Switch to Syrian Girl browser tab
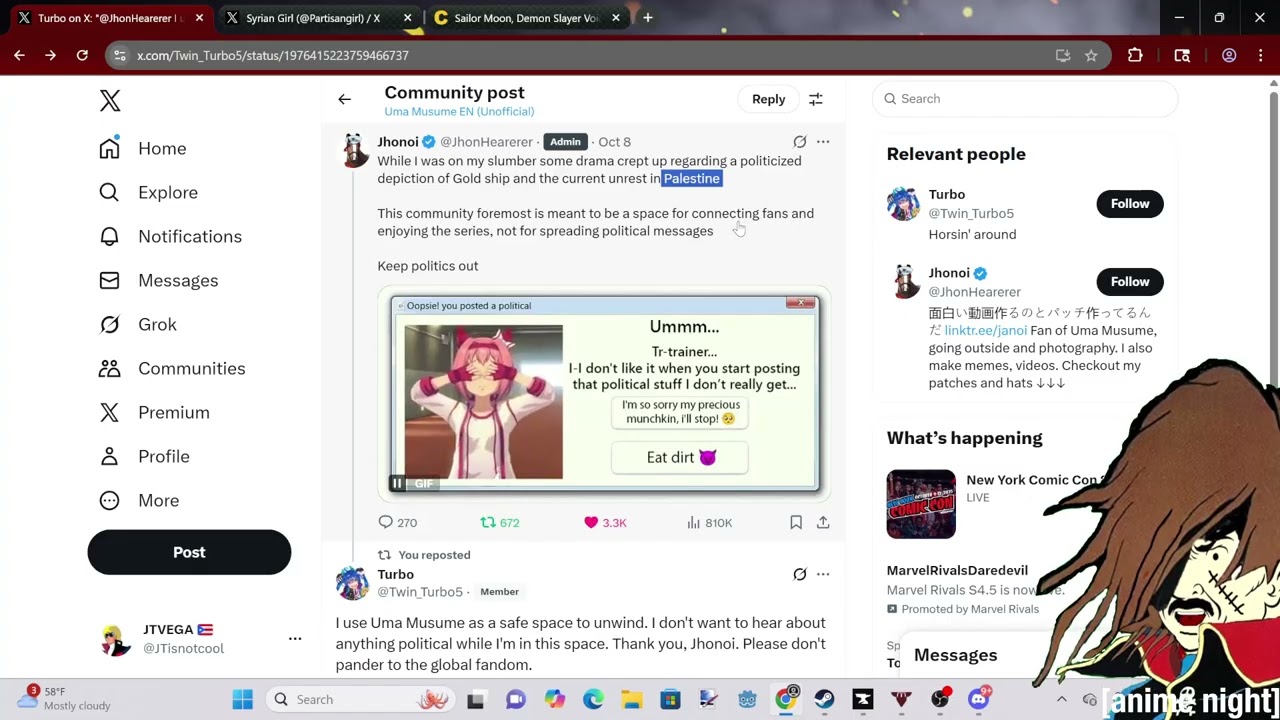The height and width of the screenshot is (720, 1280). (313, 18)
